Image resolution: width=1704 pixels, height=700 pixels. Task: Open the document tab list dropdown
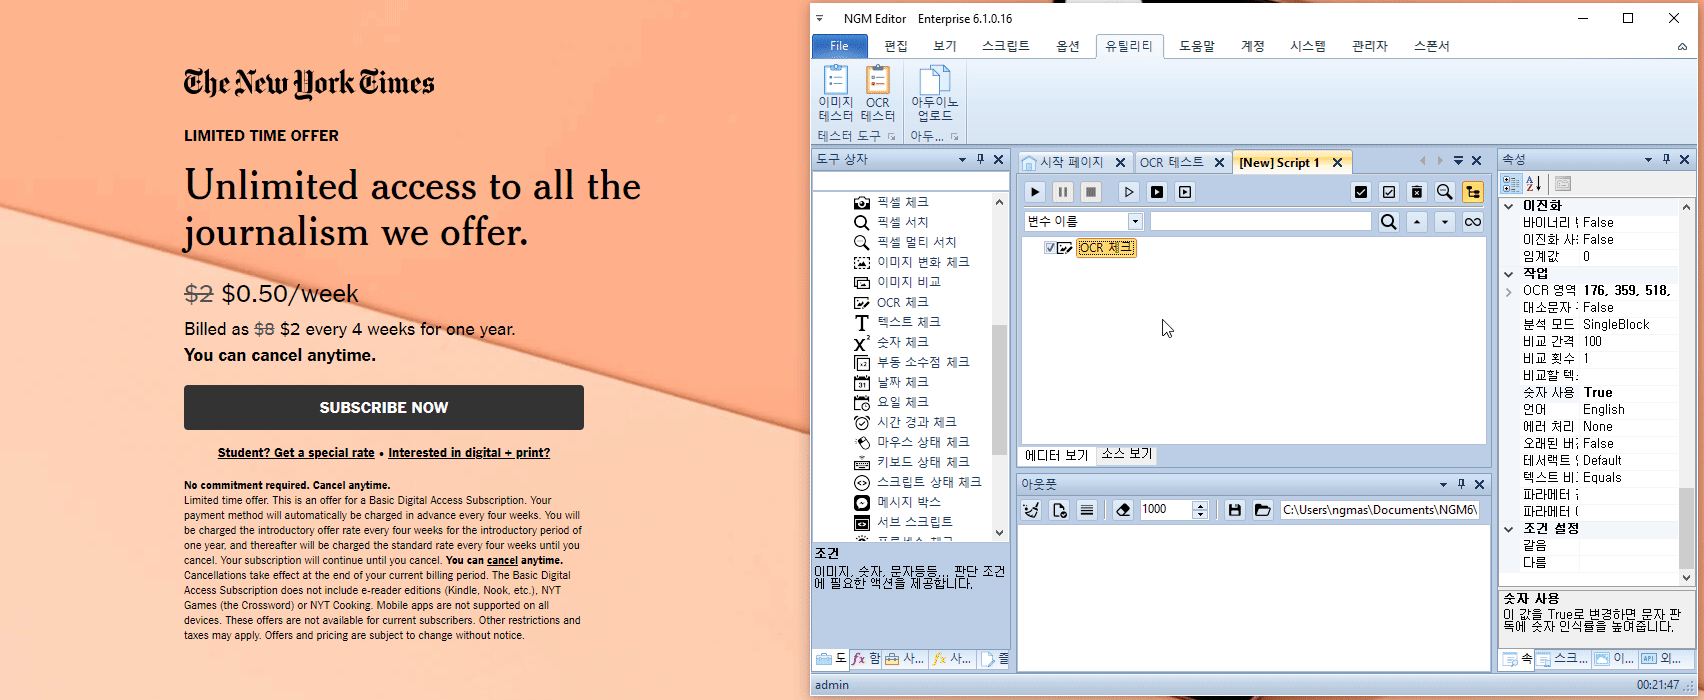(x=1458, y=161)
